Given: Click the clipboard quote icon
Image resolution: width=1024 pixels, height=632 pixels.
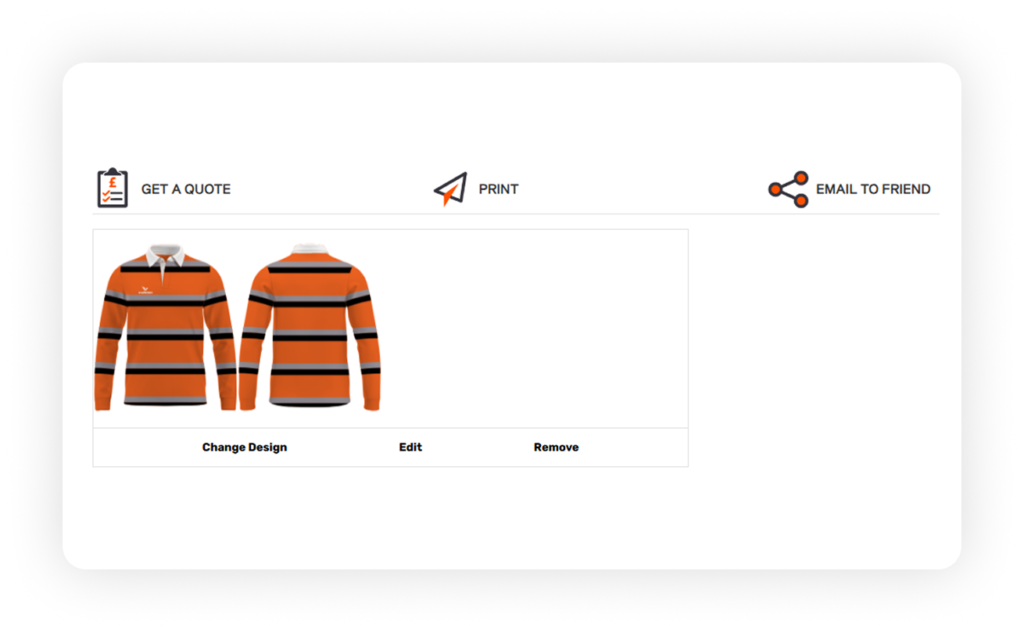Looking at the screenshot, I should [x=112, y=188].
